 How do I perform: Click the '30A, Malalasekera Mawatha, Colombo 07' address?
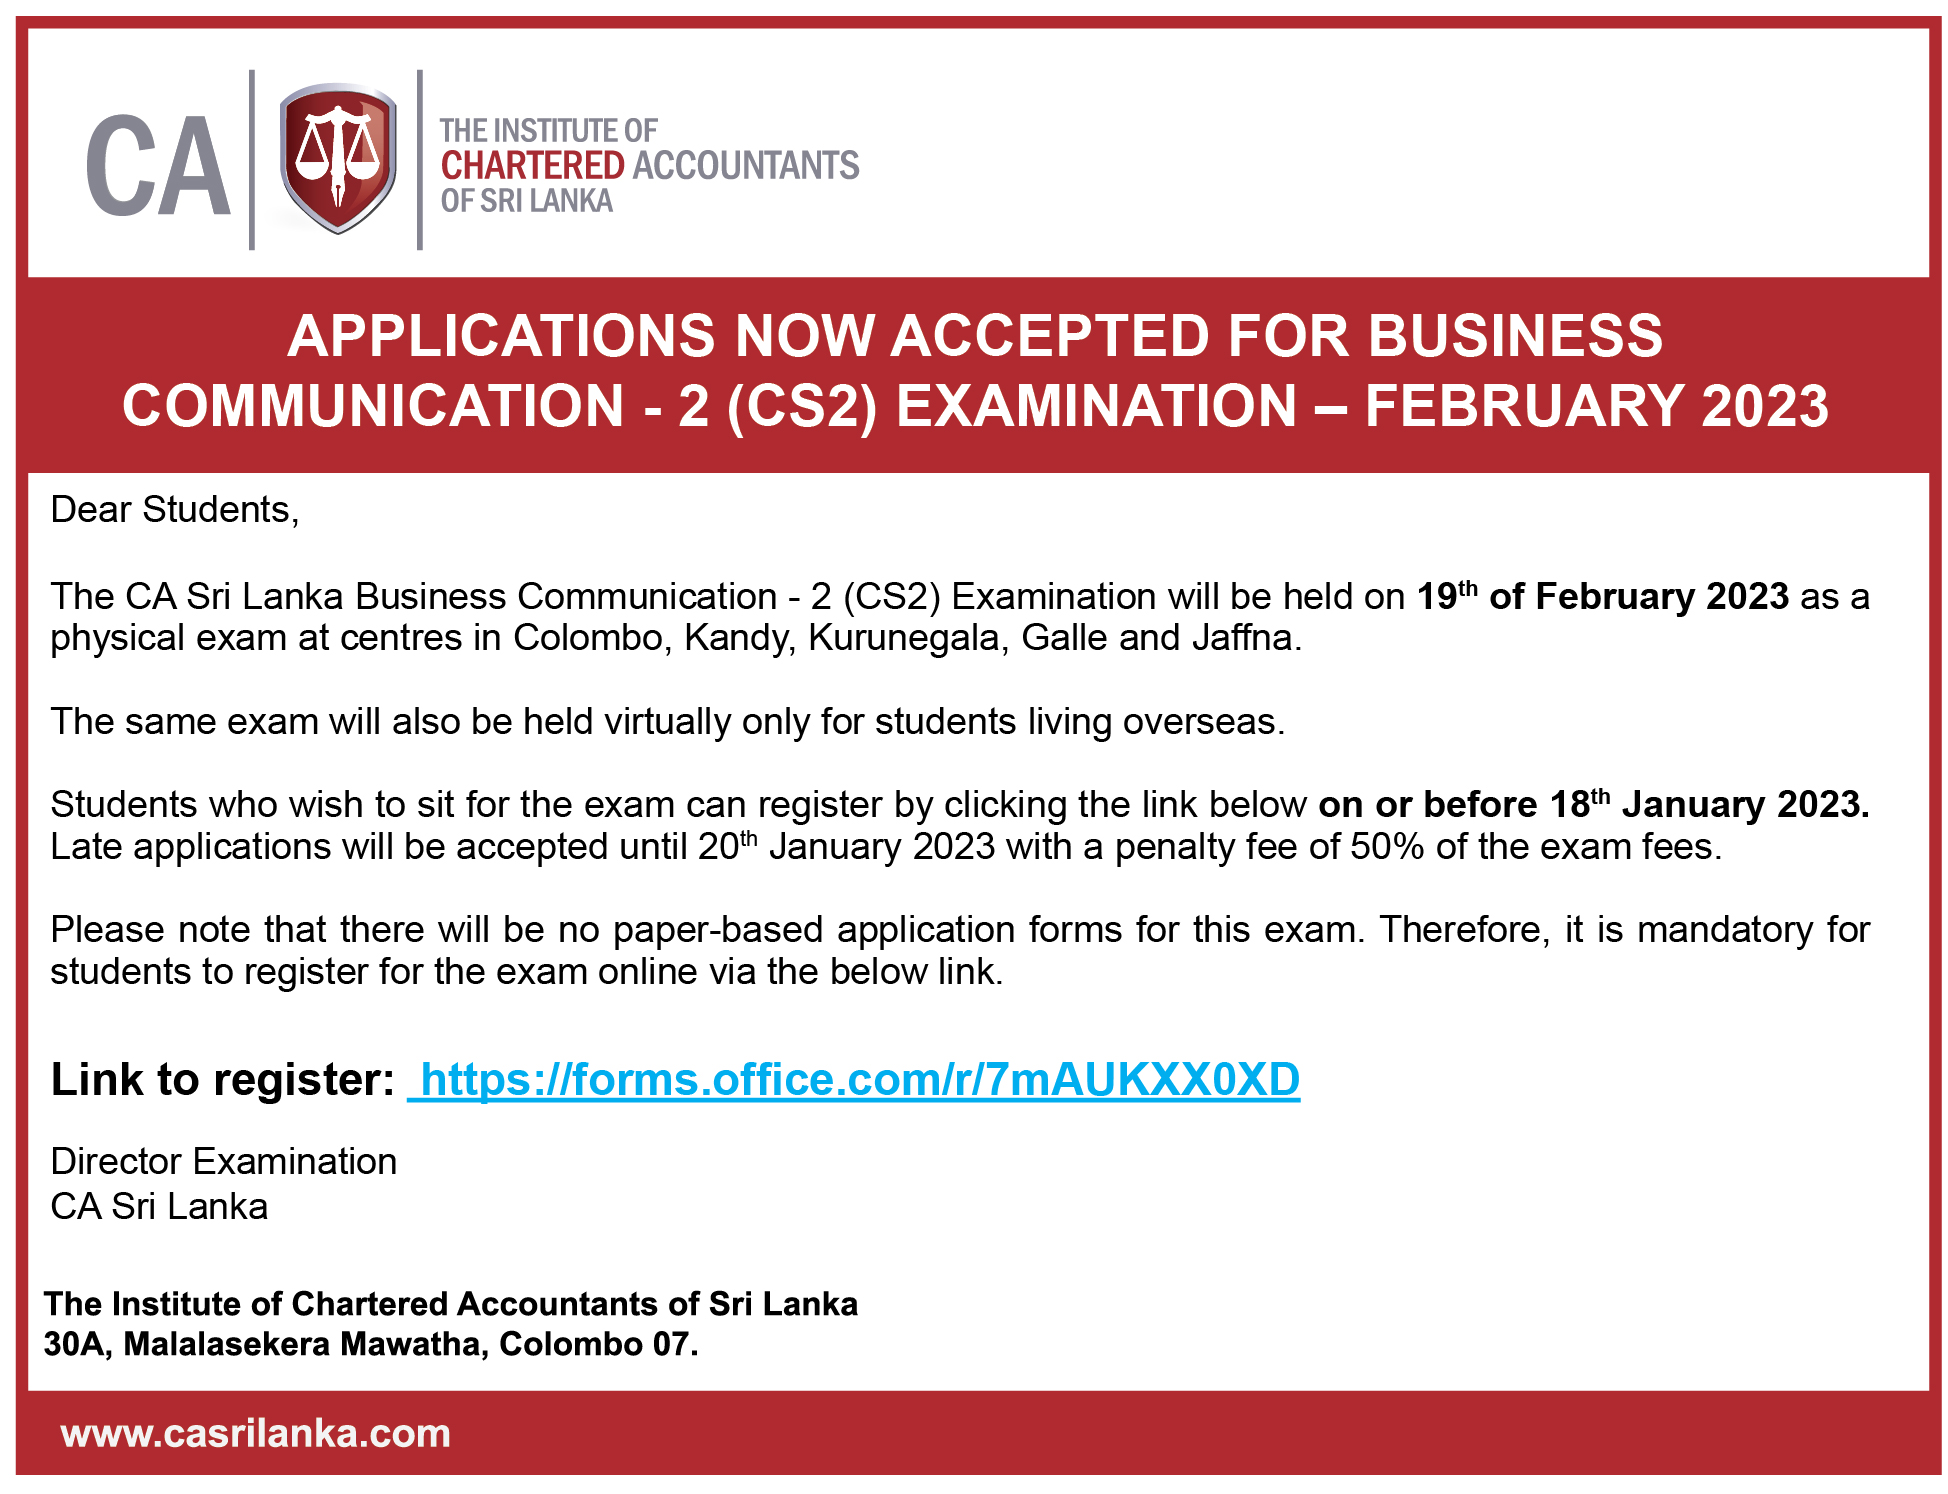pyautogui.click(x=370, y=1344)
